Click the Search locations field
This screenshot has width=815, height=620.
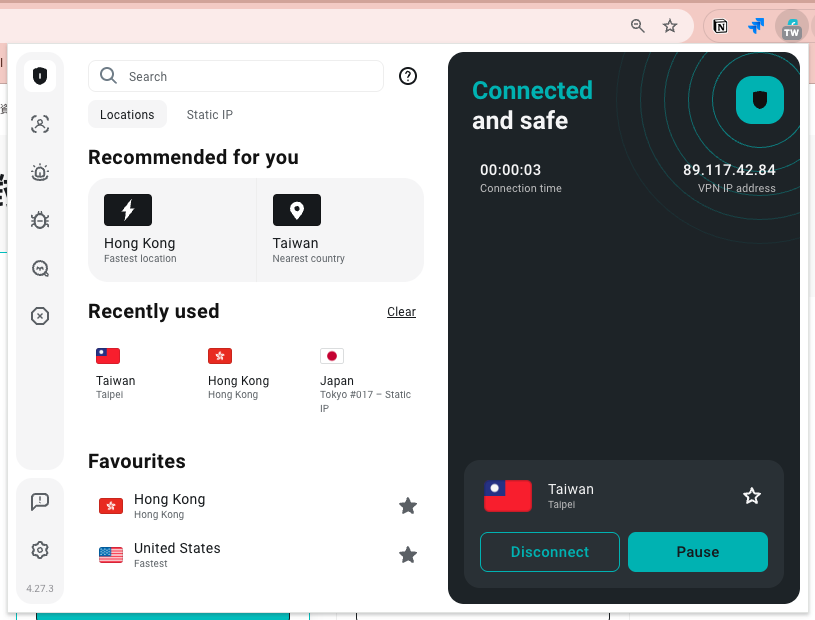(x=235, y=76)
